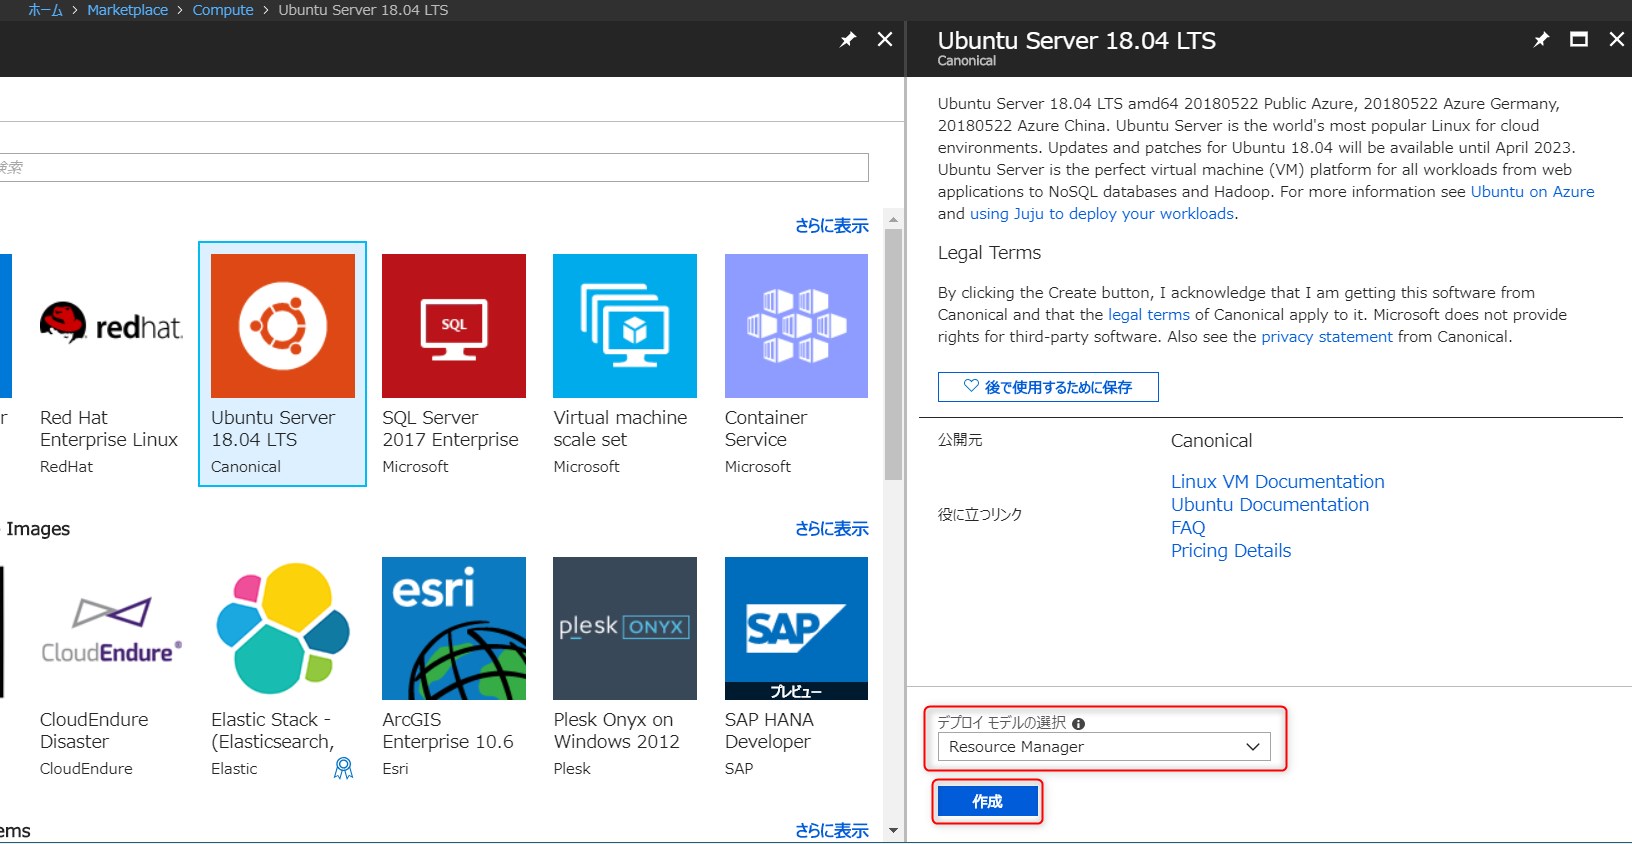Open the ArcGIS Enterprise esri tile

point(453,628)
